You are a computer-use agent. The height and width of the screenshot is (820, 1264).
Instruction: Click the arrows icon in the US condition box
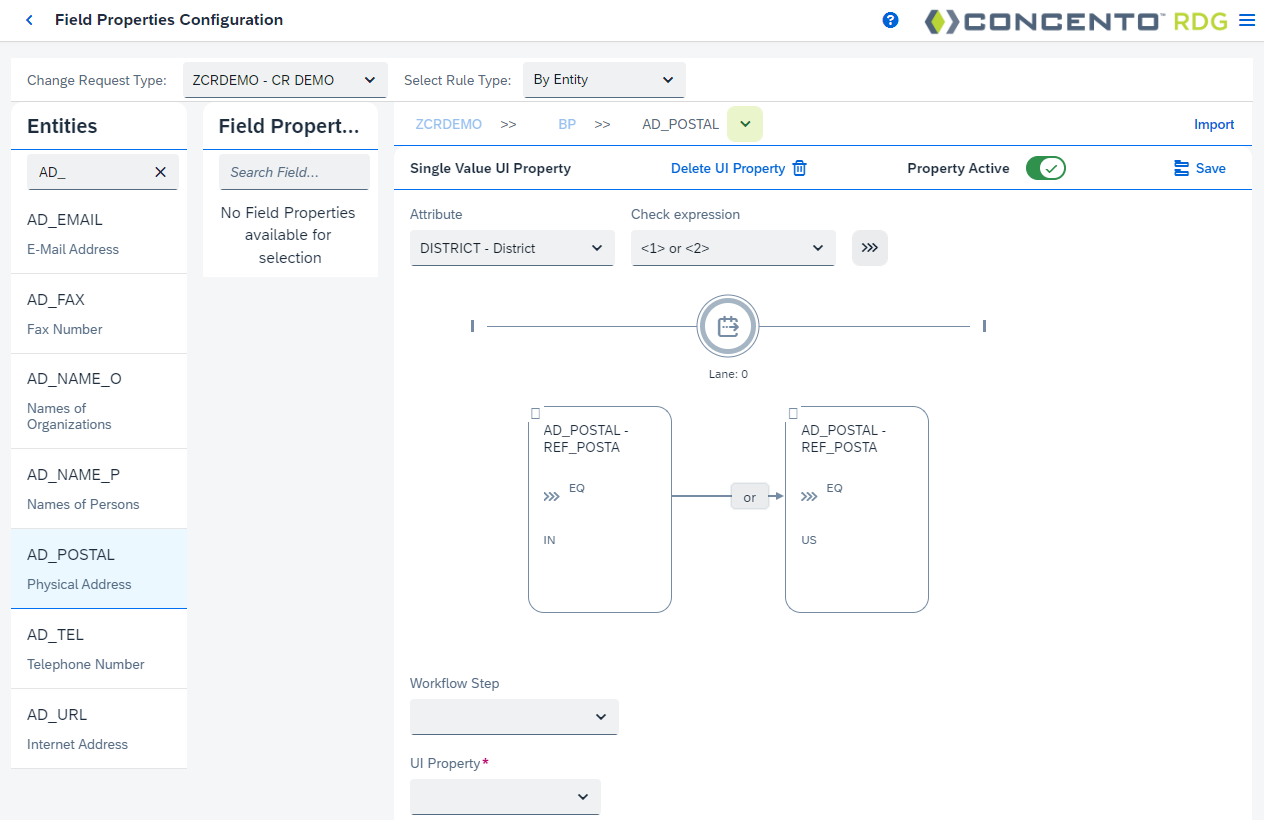tap(809, 496)
